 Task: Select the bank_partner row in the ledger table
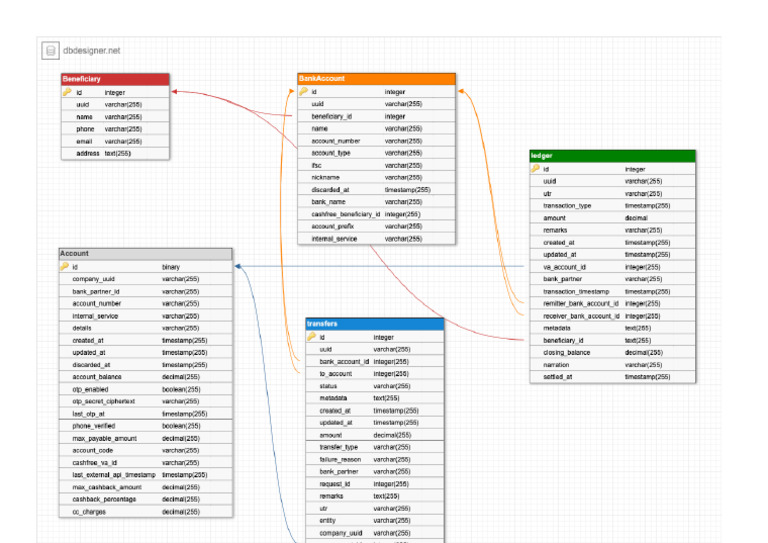pyautogui.click(x=612, y=279)
